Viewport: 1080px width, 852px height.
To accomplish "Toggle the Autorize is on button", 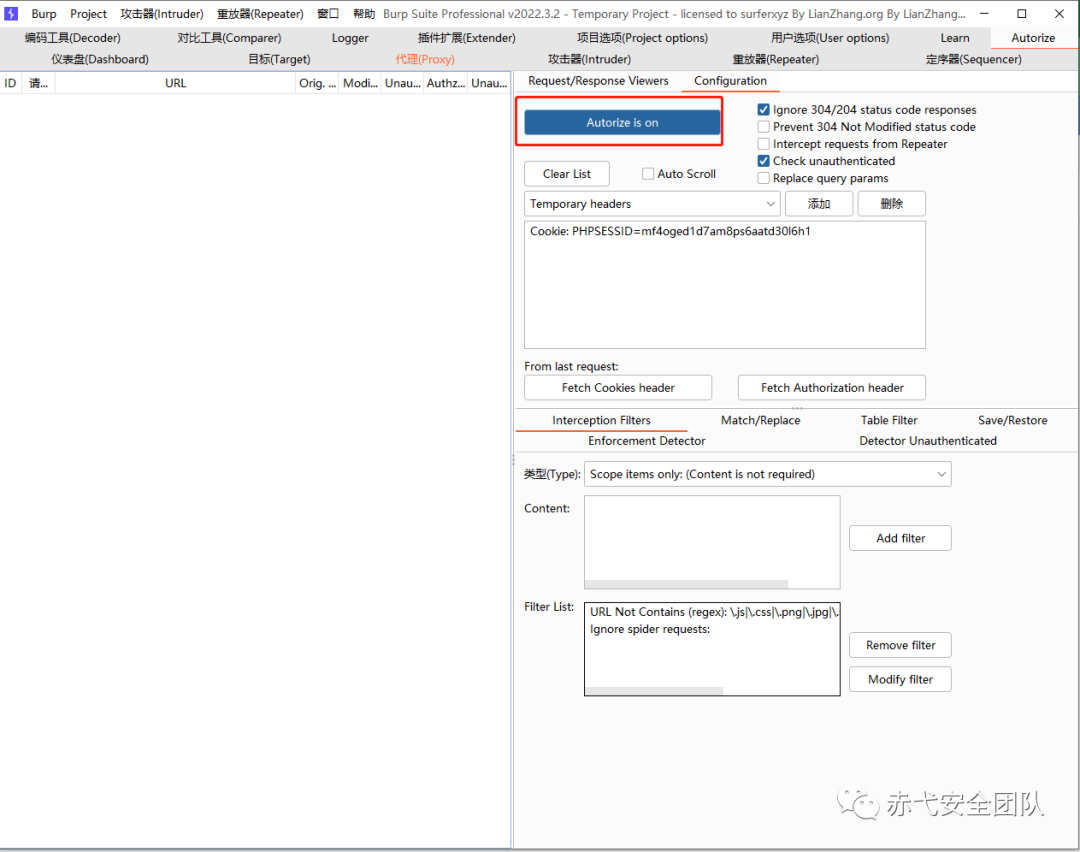I will [x=622, y=123].
